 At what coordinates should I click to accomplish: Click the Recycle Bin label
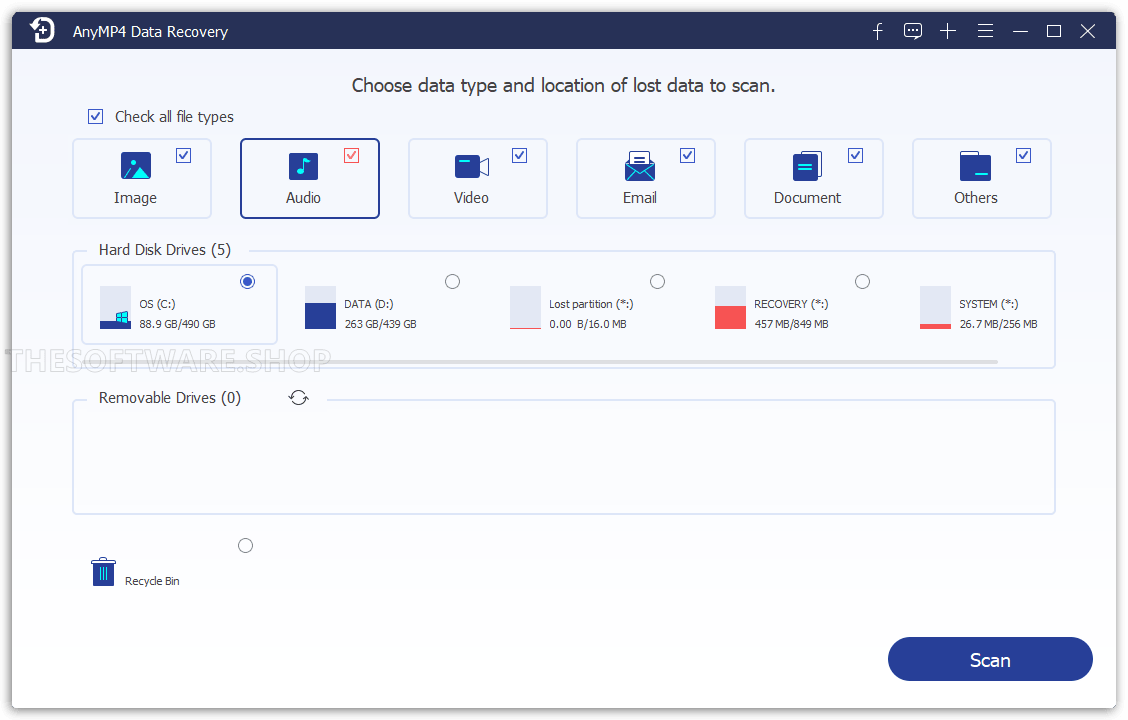click(x=152, y=581)
